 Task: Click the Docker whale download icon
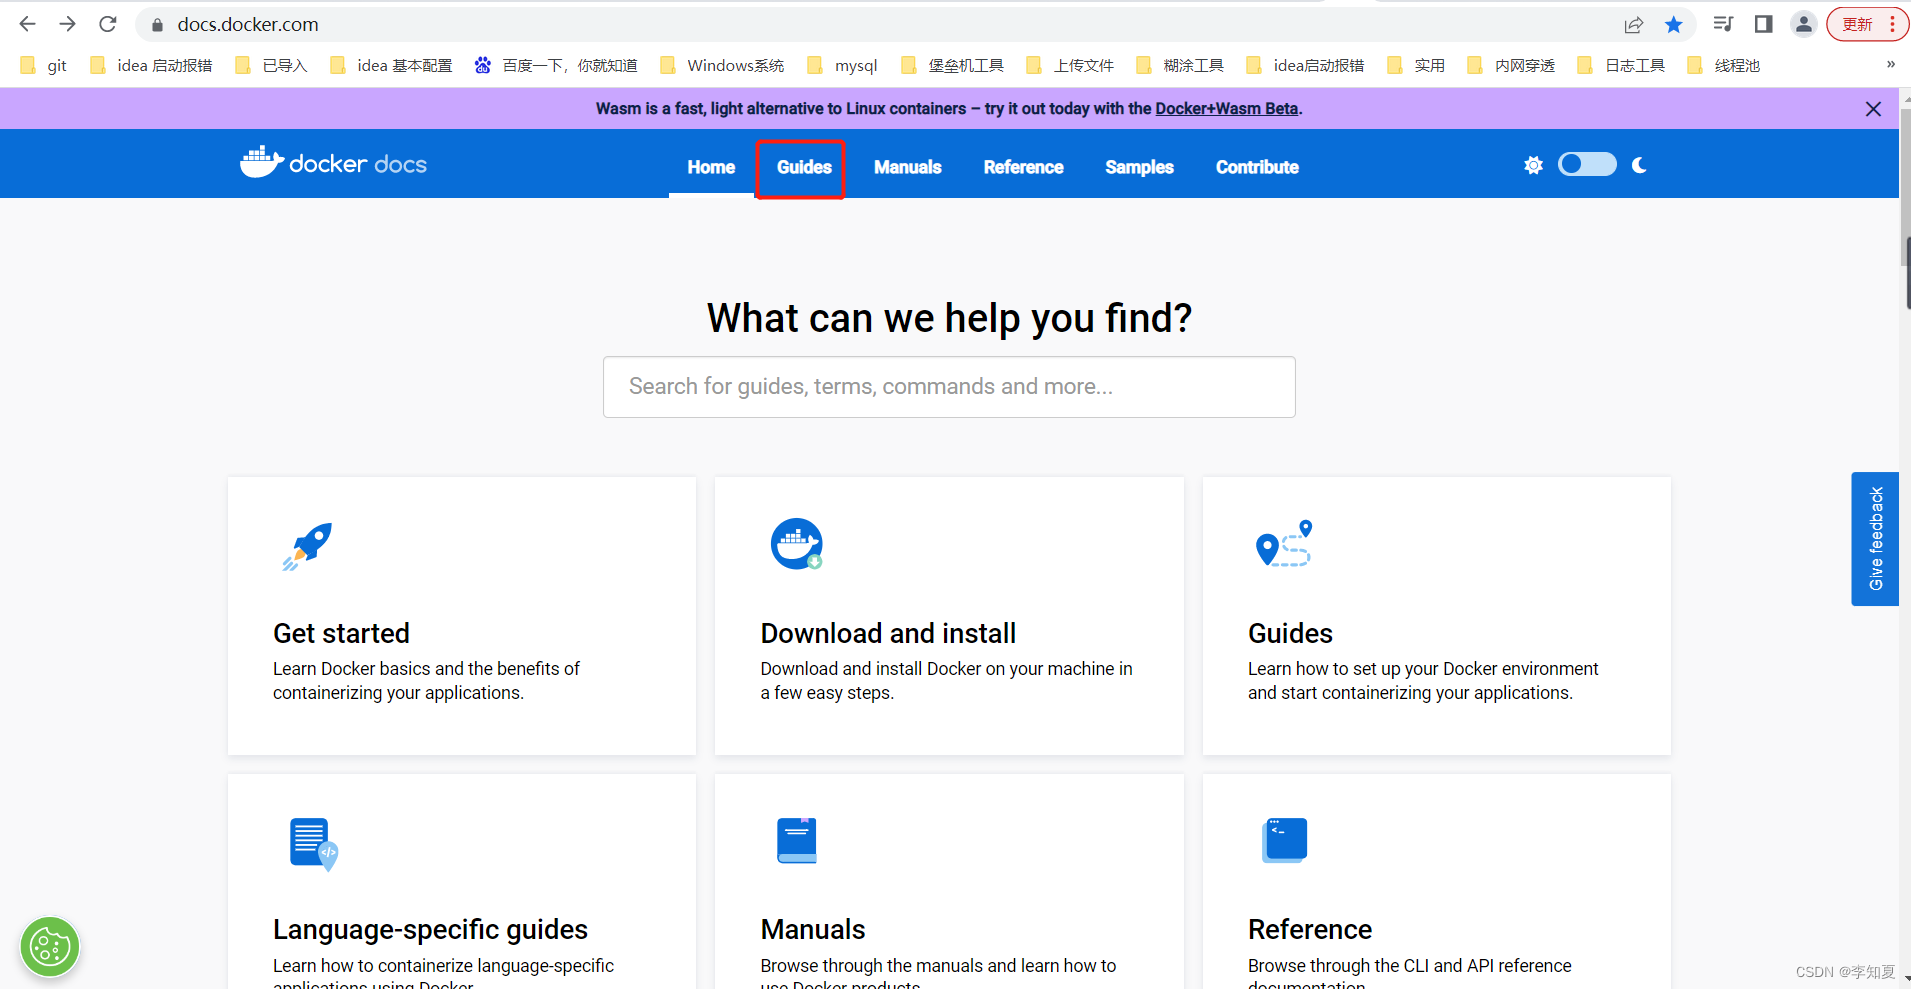[796, 544]
